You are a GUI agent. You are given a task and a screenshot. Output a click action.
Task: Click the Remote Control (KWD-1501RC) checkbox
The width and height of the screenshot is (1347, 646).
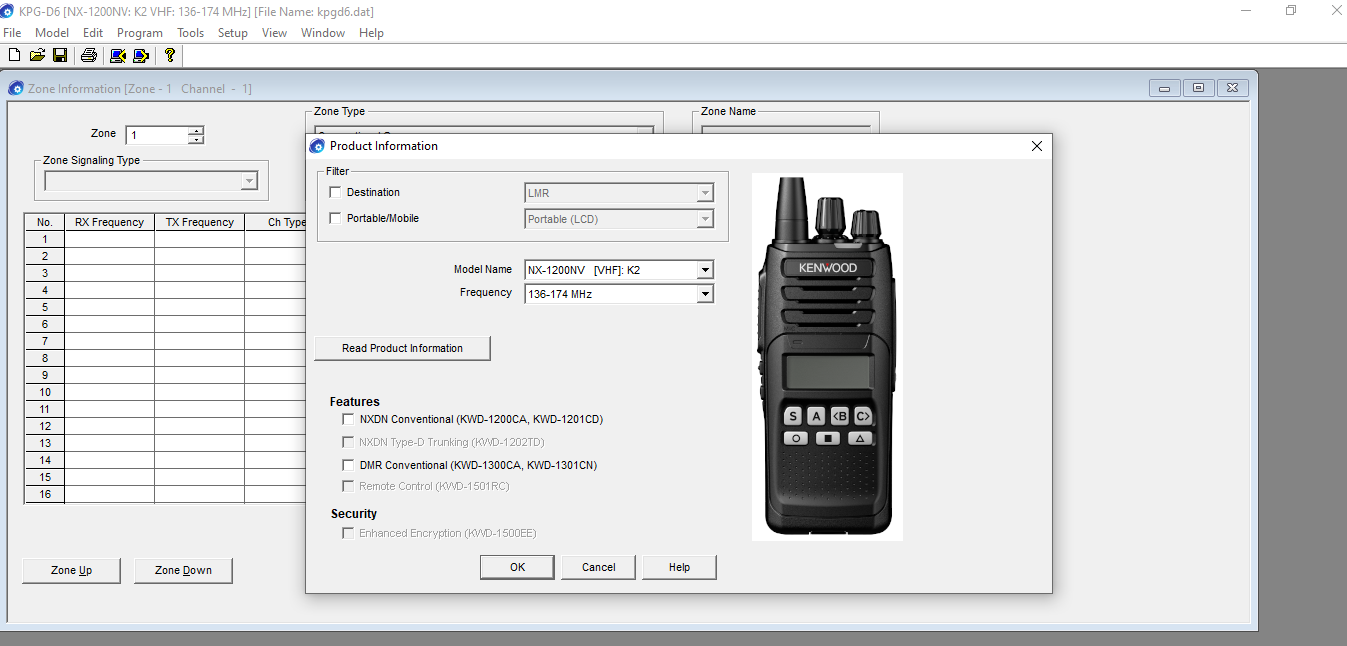pyautogui.click(x=348, y=486)
